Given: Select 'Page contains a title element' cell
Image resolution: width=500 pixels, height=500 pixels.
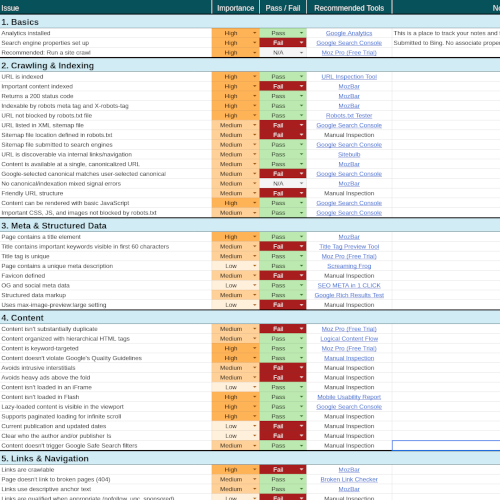Looking at the screenshot, I should click(106, 237).
